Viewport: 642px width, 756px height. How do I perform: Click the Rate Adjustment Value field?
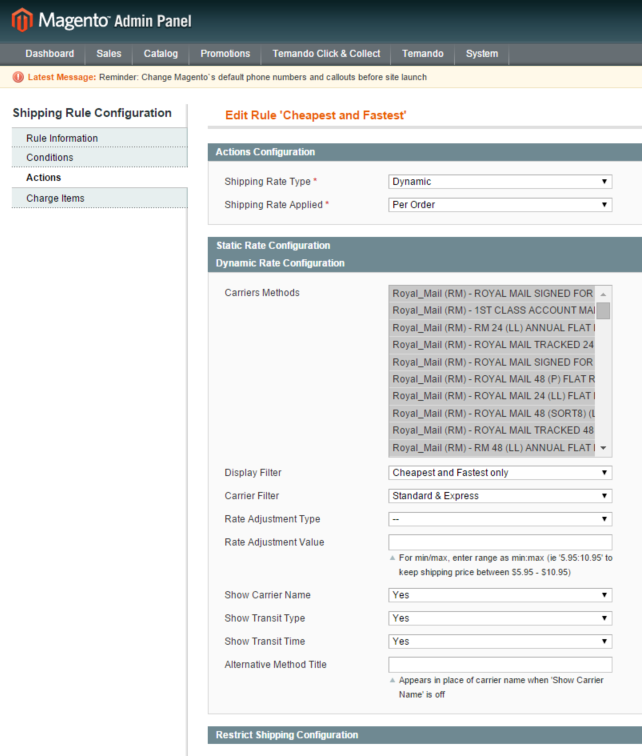click(x=500, y=542)
